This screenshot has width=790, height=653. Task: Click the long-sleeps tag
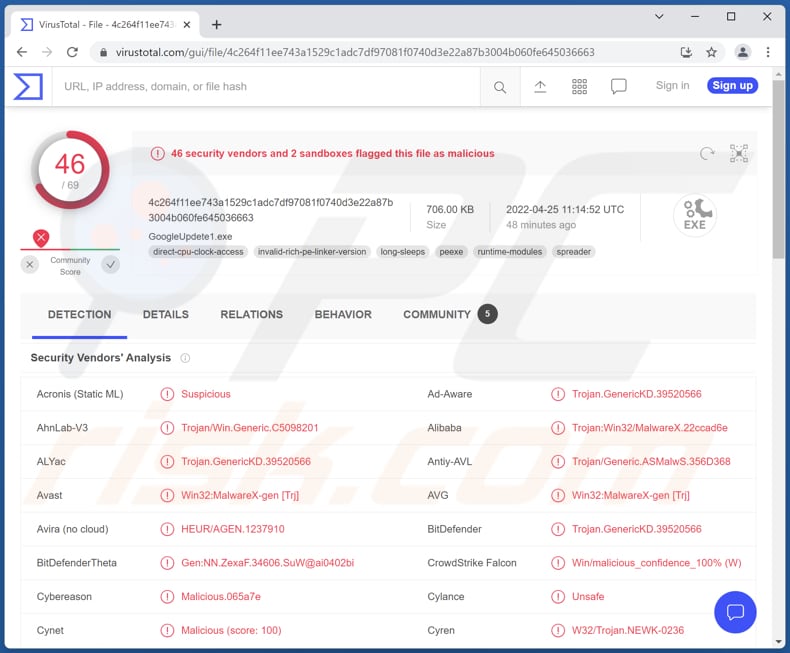point(403,251)
